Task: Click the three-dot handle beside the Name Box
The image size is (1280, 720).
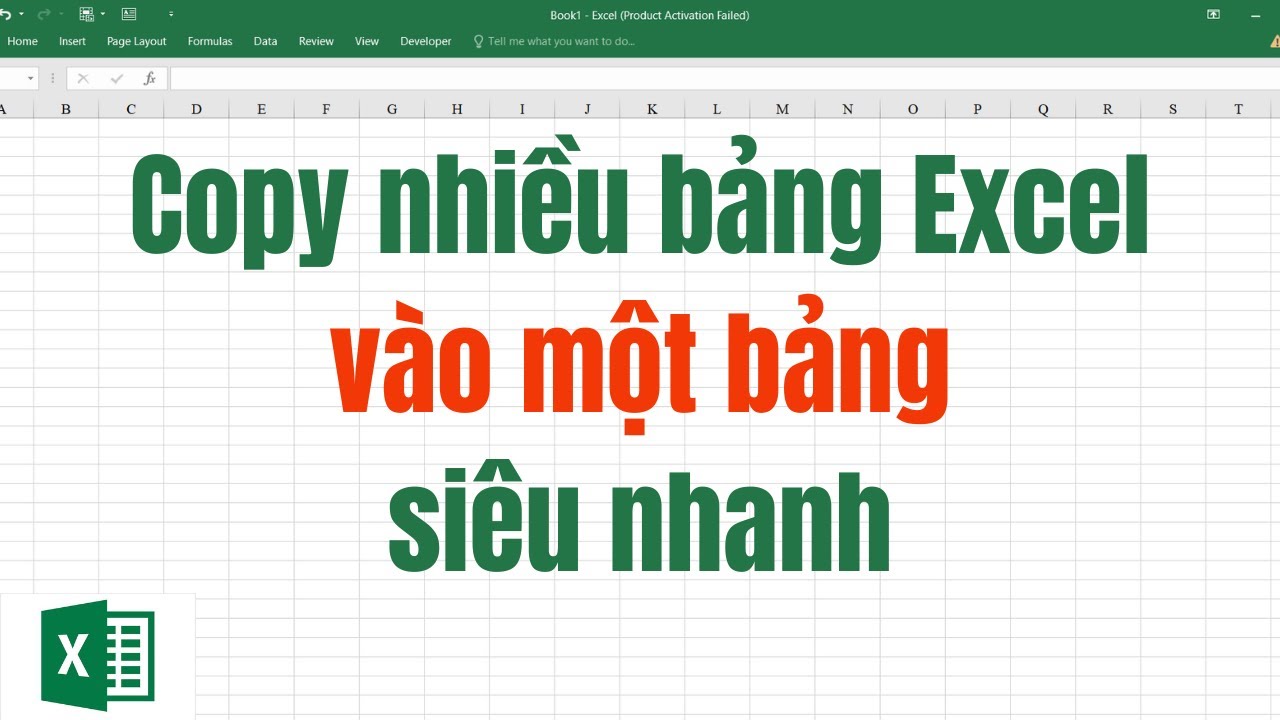Action: (x=53, y=78)
